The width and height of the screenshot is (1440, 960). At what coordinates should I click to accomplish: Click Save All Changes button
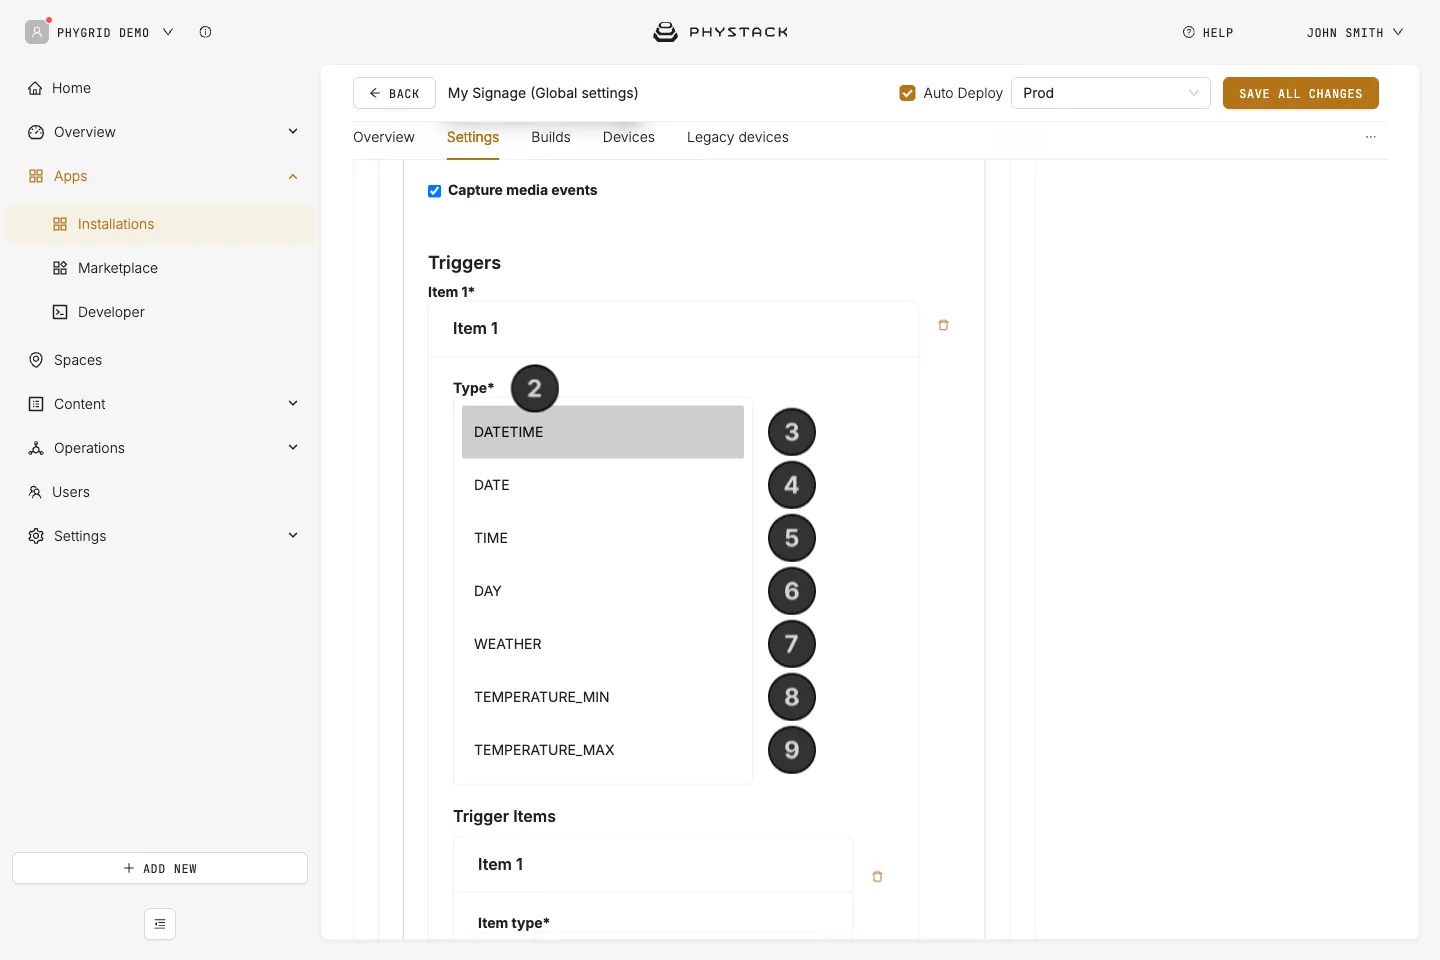pos(1301,93)
